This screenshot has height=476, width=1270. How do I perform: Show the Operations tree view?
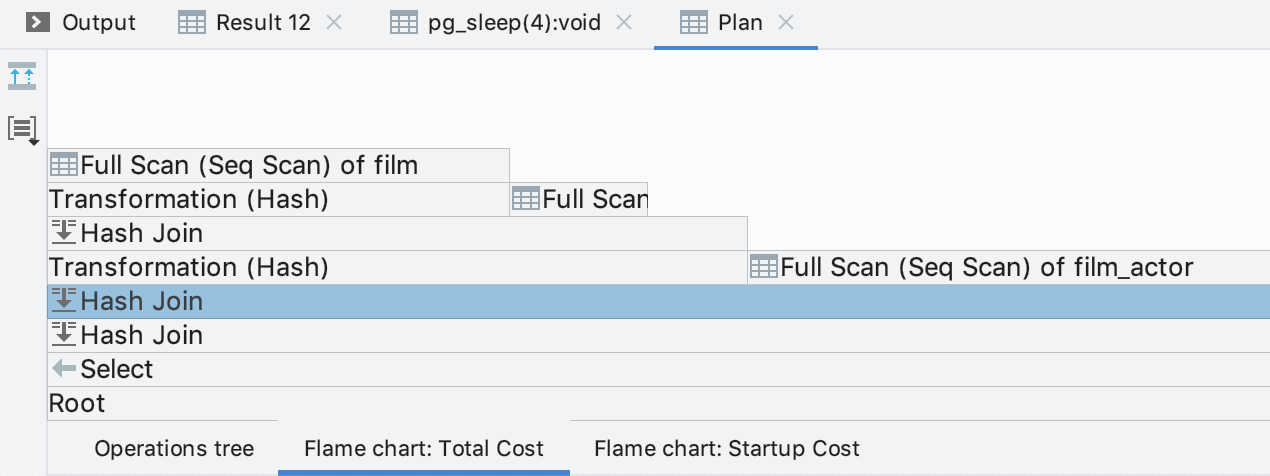tap(174, 449)
